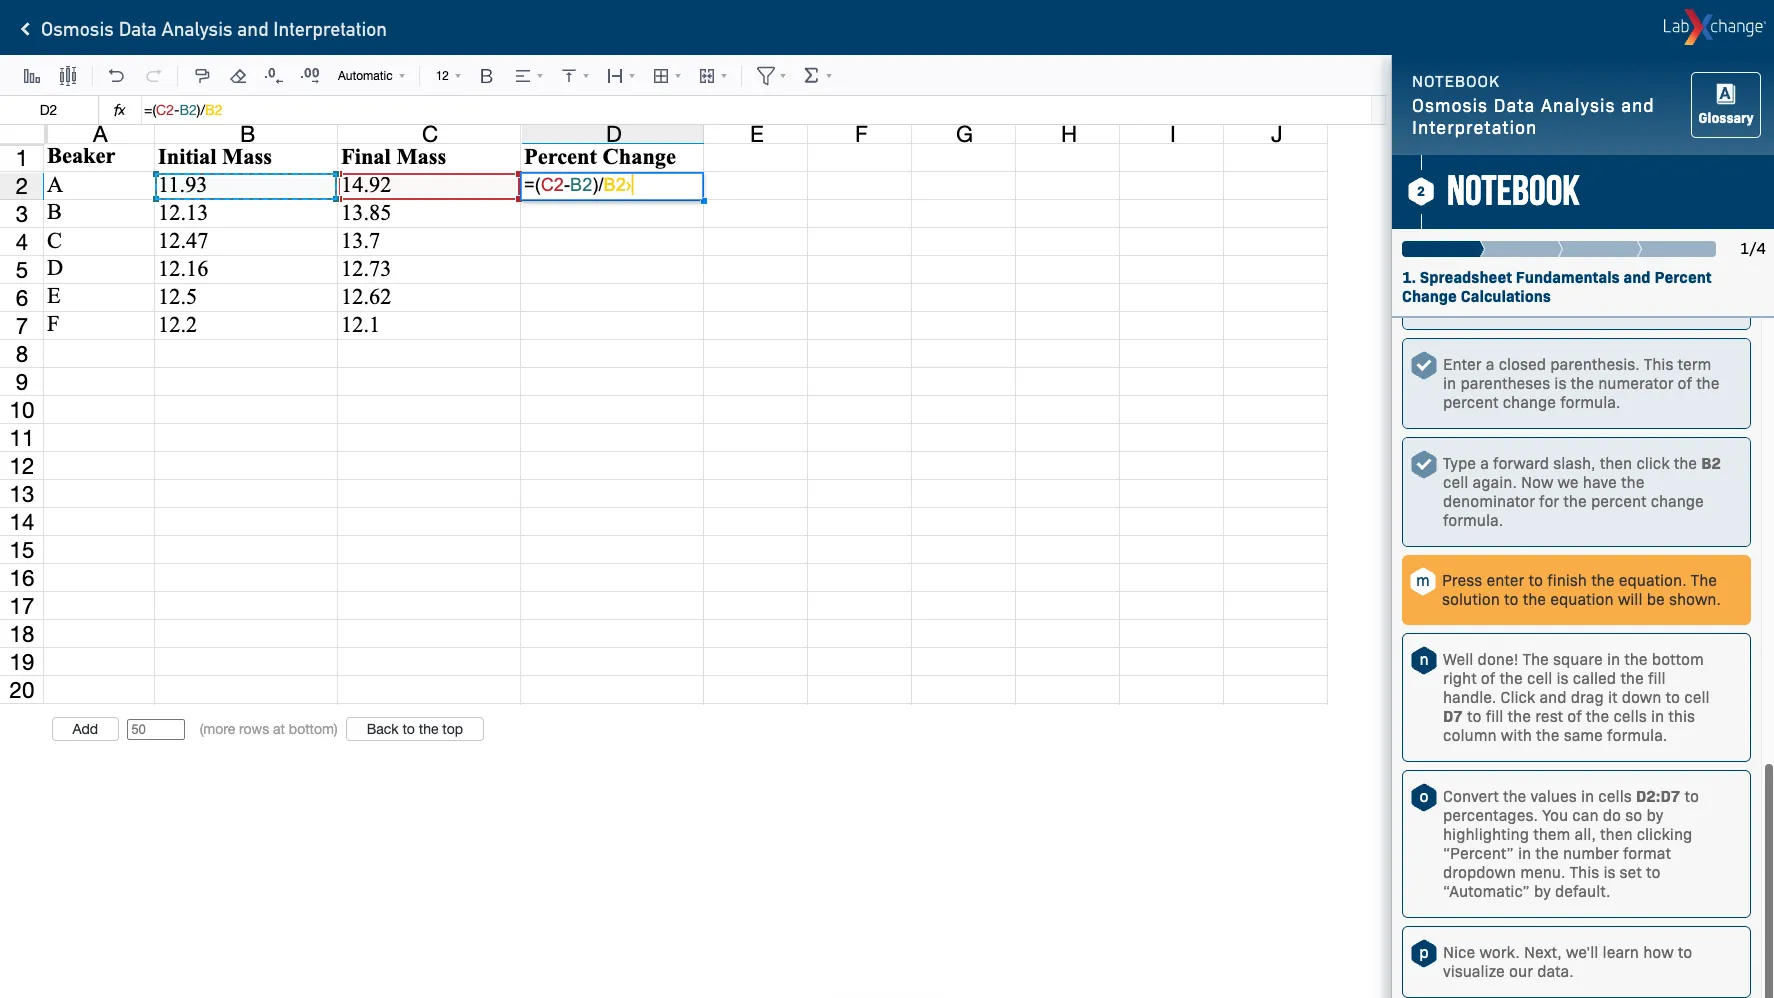1774x998 pixels.
Task: Click the insert chart bar icon
Action: coord(32,76)
